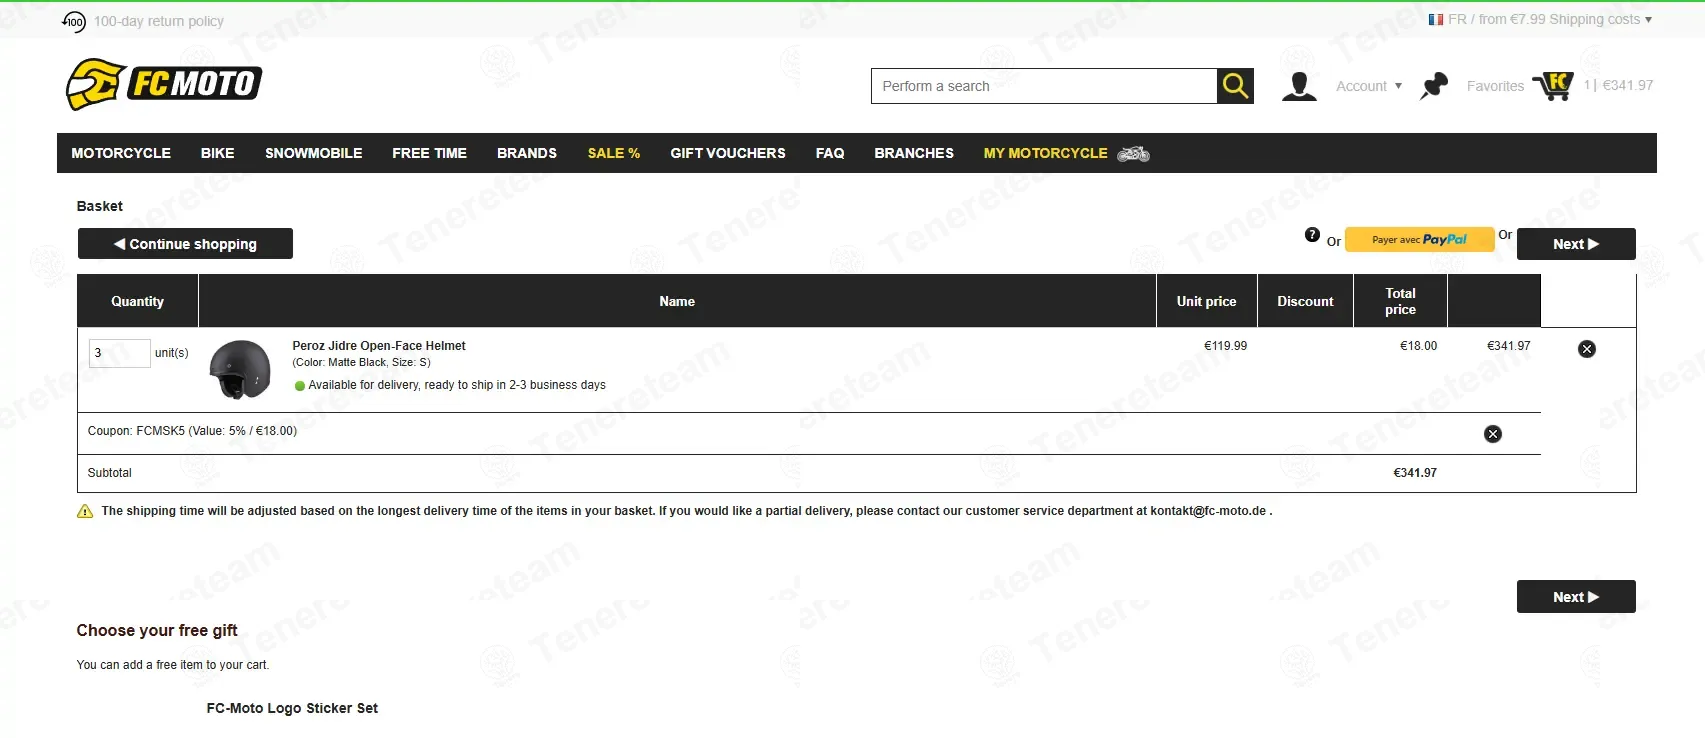The height and width of the screenshot is (738, 1705).
Task: Click the green availability dot
Action: (299, 386)
